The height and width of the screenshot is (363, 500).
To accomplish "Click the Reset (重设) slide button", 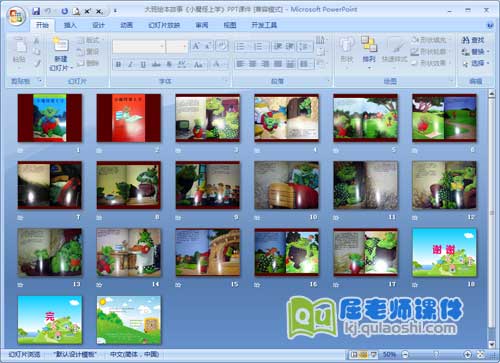I will click(88, 52).
